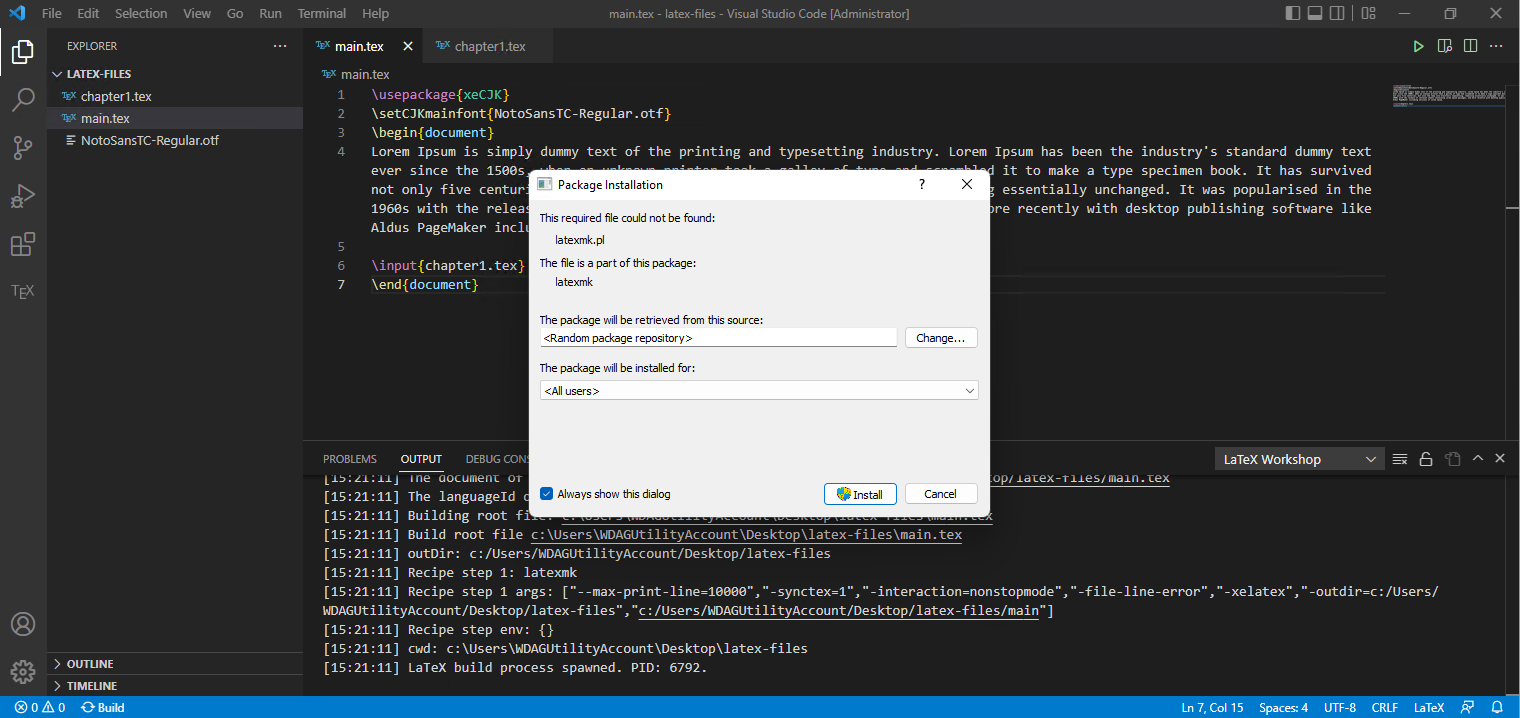Open the Search view in activity bar

click(23, 100)
